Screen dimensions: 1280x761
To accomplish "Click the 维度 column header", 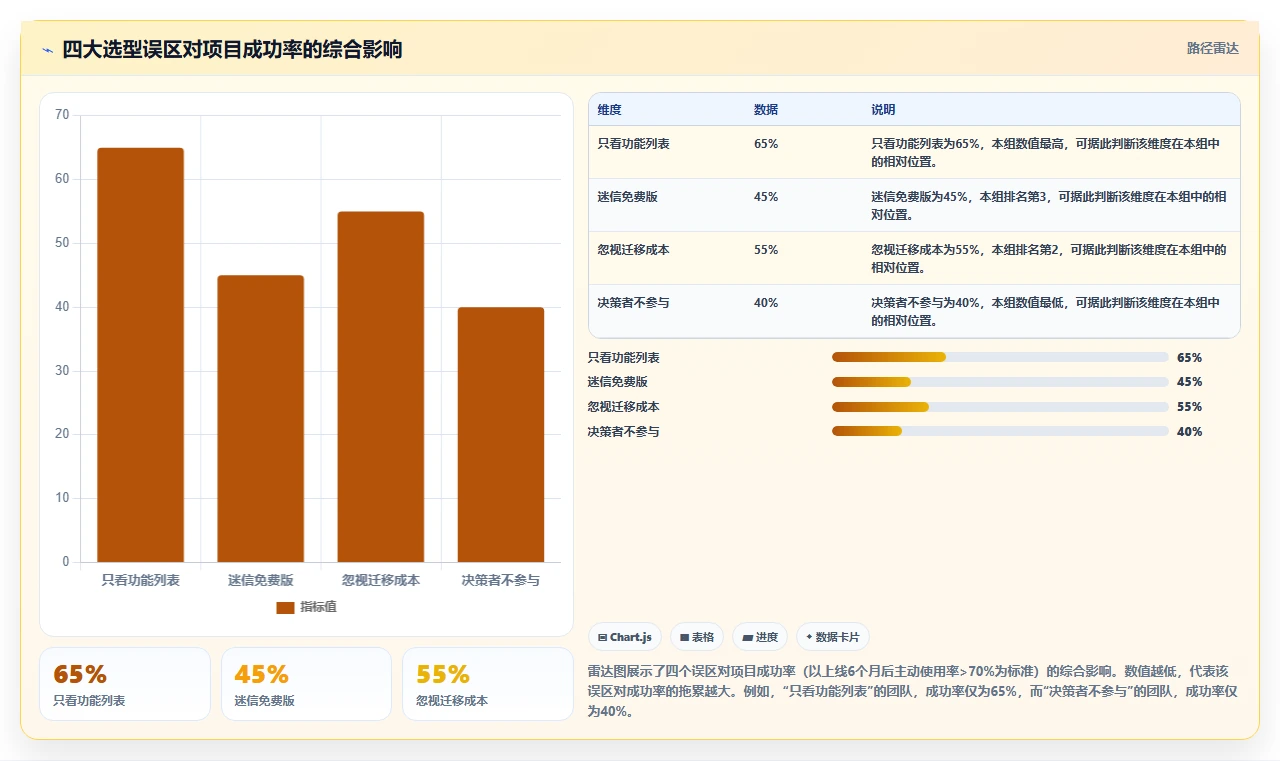I will point(609,110).
